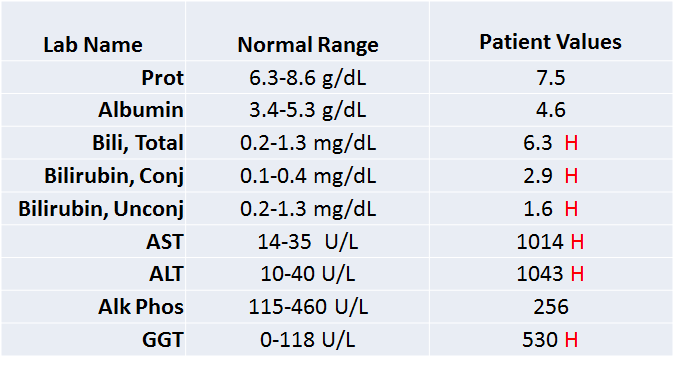Select the AST row label
Image resolution: width=675 pixels, height=368 pixels.
[x=165, y=241]
